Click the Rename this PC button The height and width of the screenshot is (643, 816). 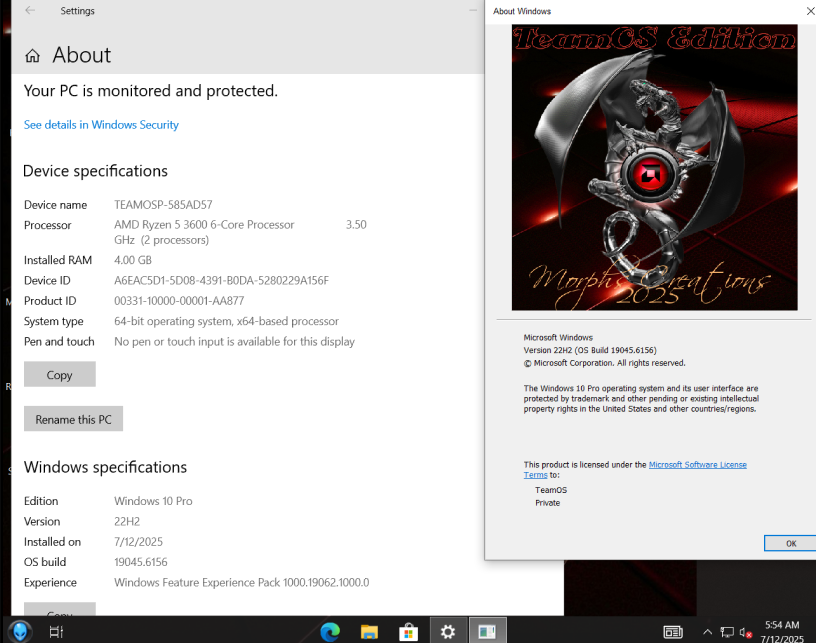point(73,419)
